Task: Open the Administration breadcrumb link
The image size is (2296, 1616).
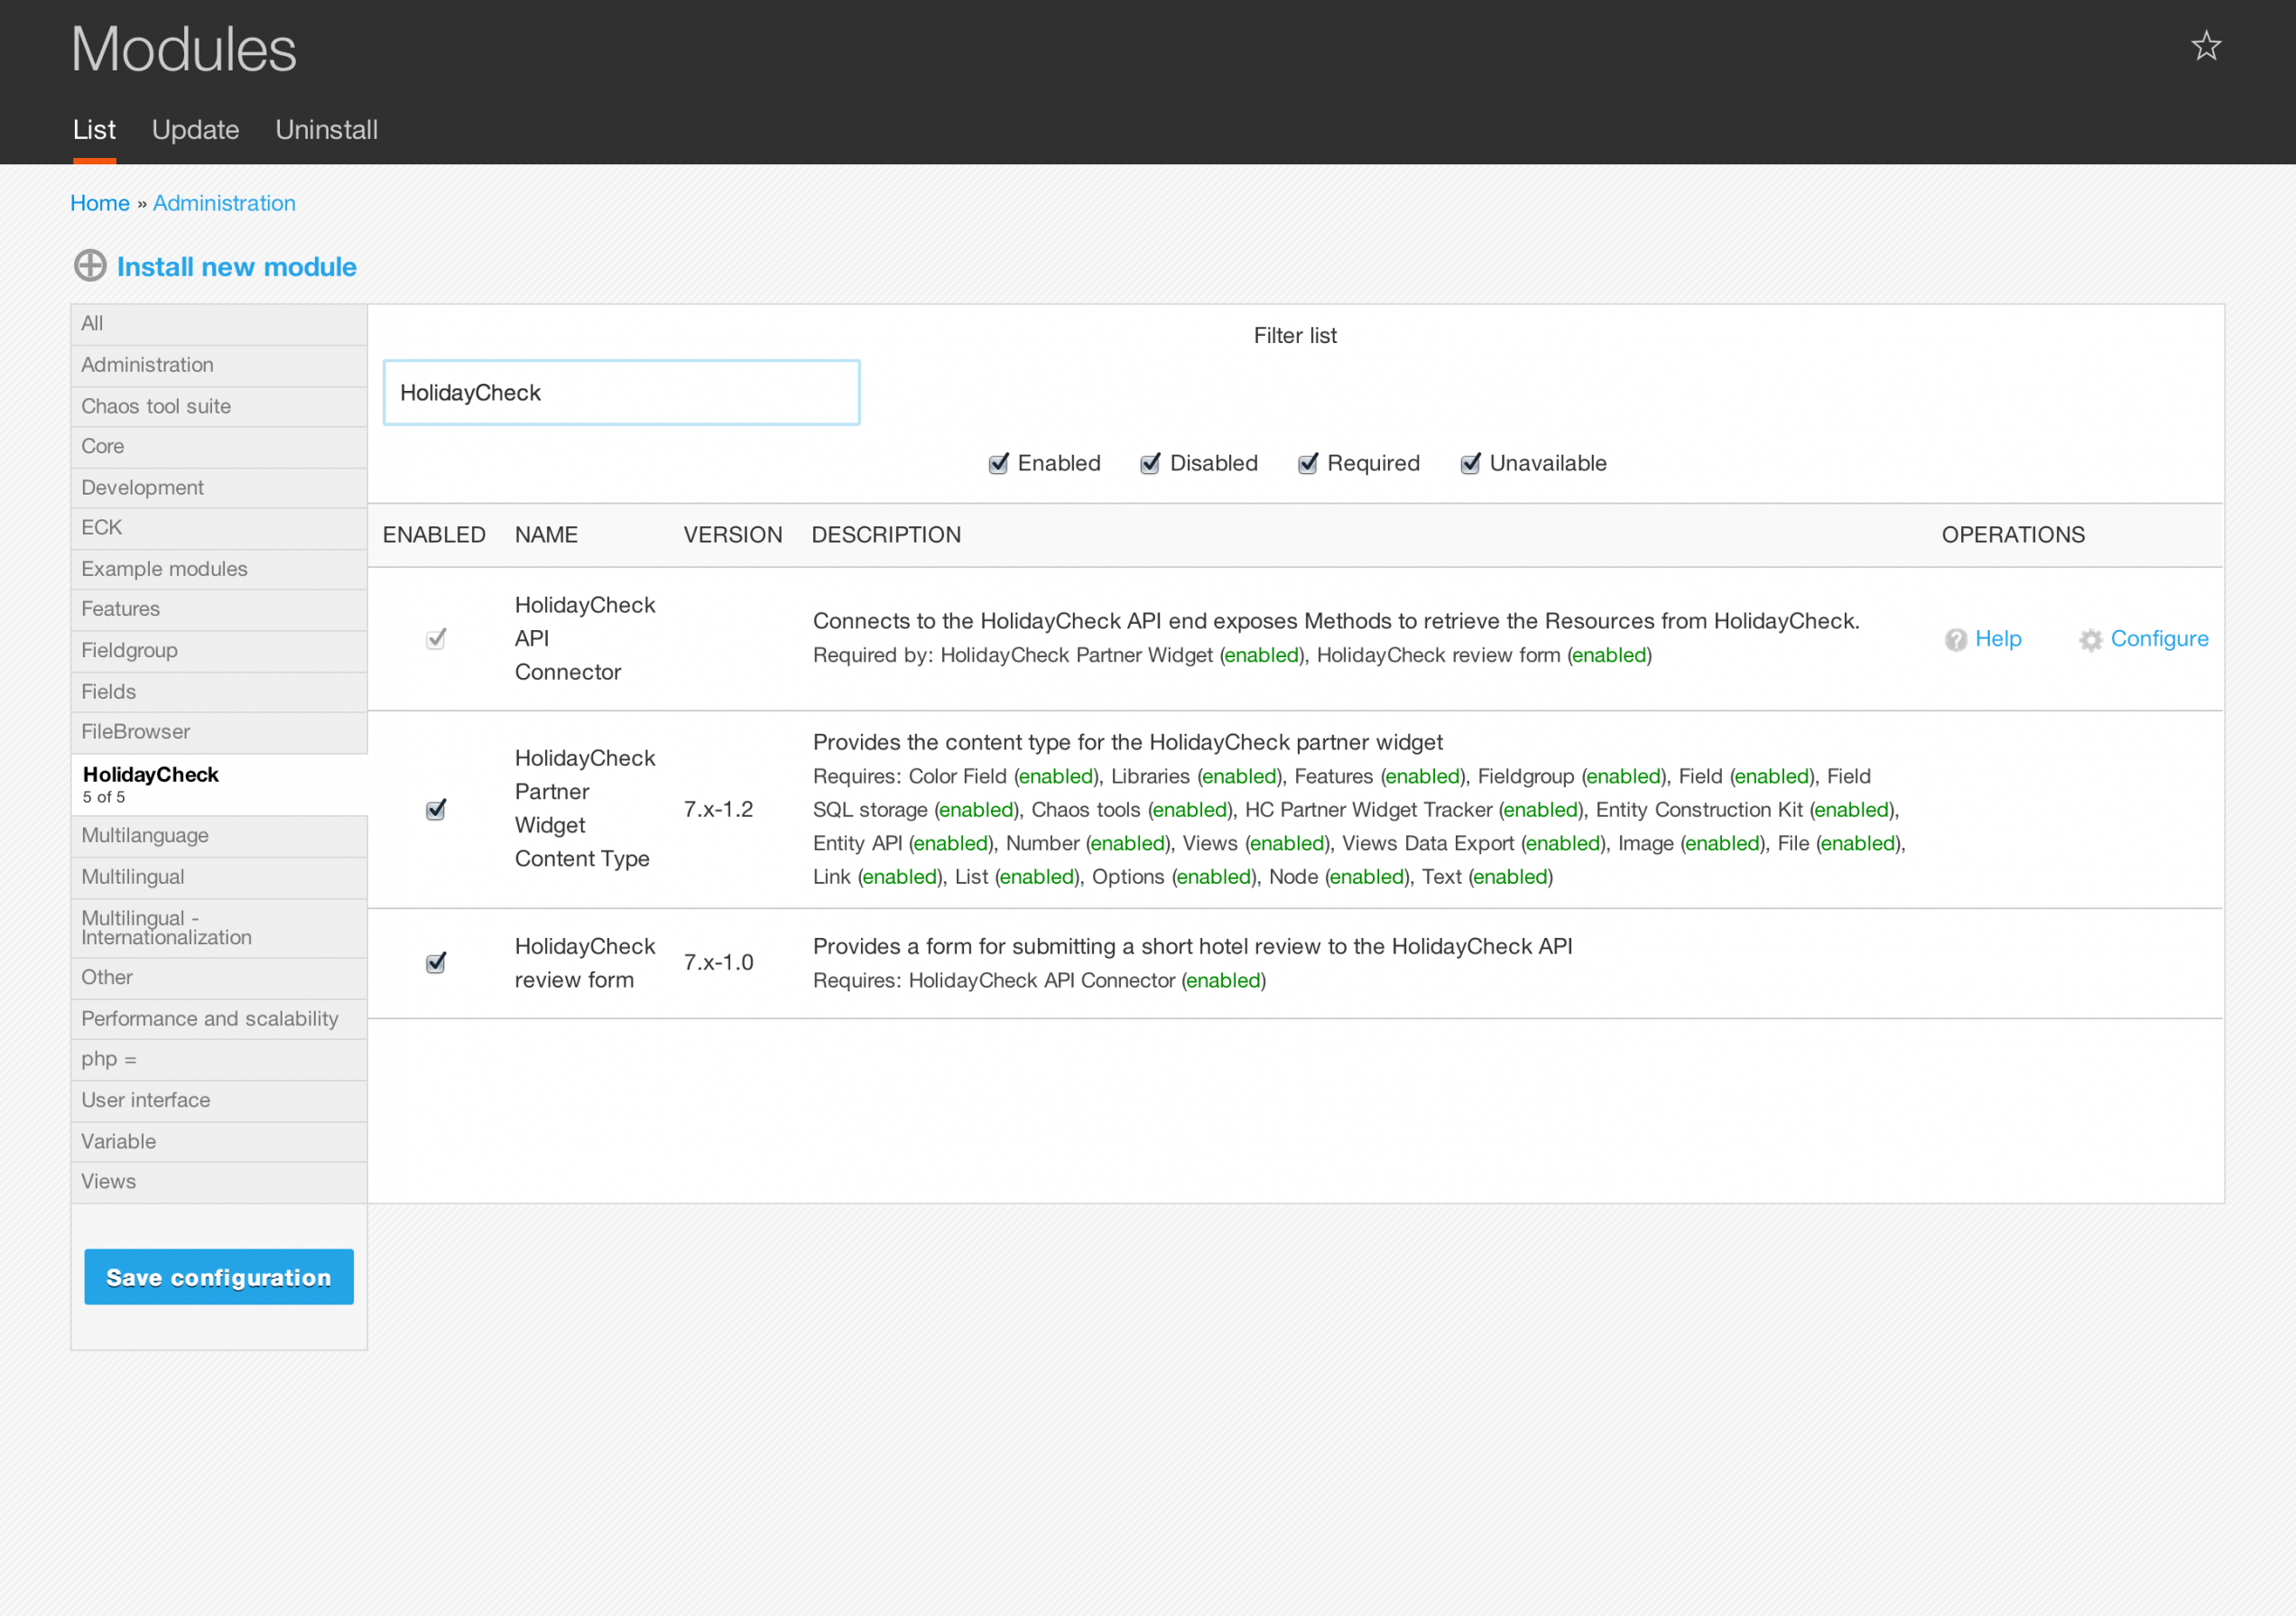Action: 224,203
